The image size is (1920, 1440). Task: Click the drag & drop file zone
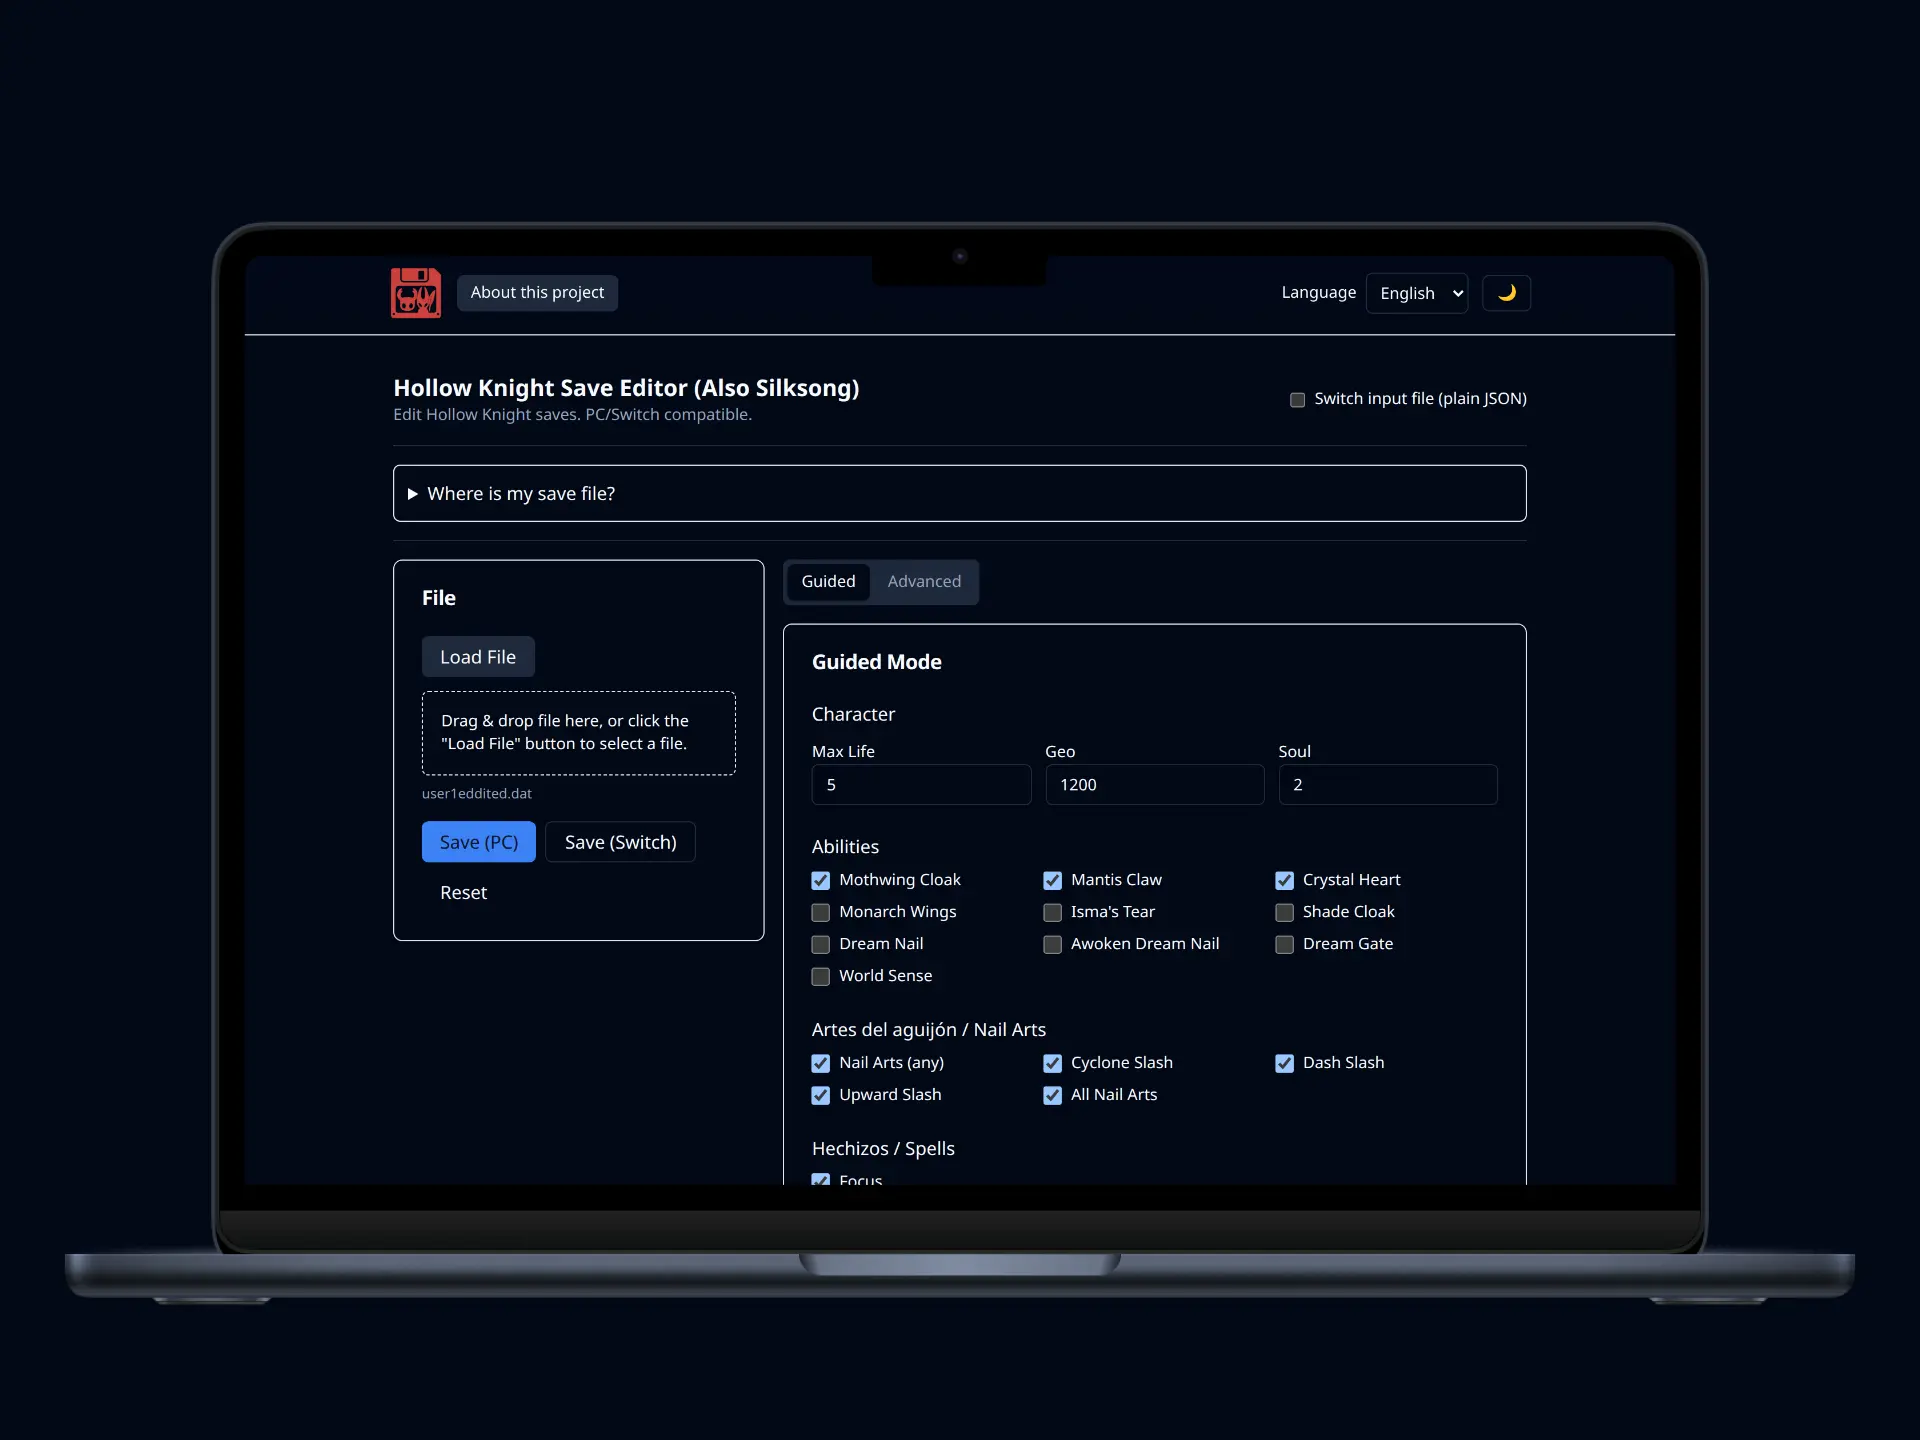pos(578,733)
